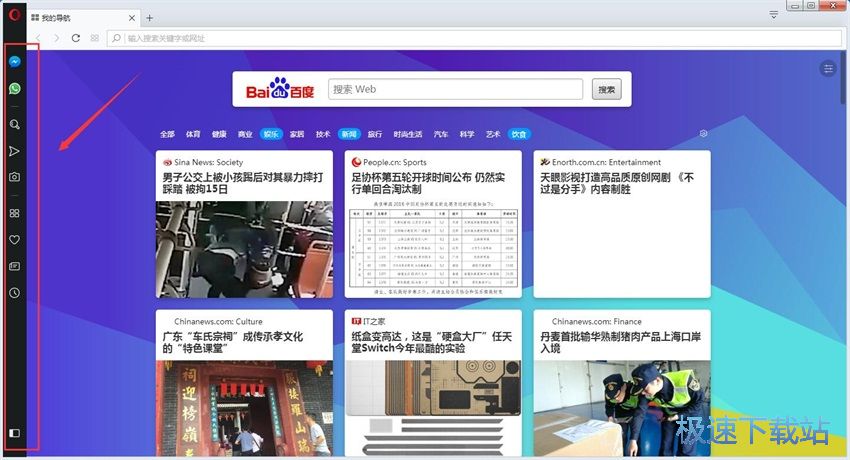Select the 科学 news category
850x460 pixels.
[x=467, y=134]
